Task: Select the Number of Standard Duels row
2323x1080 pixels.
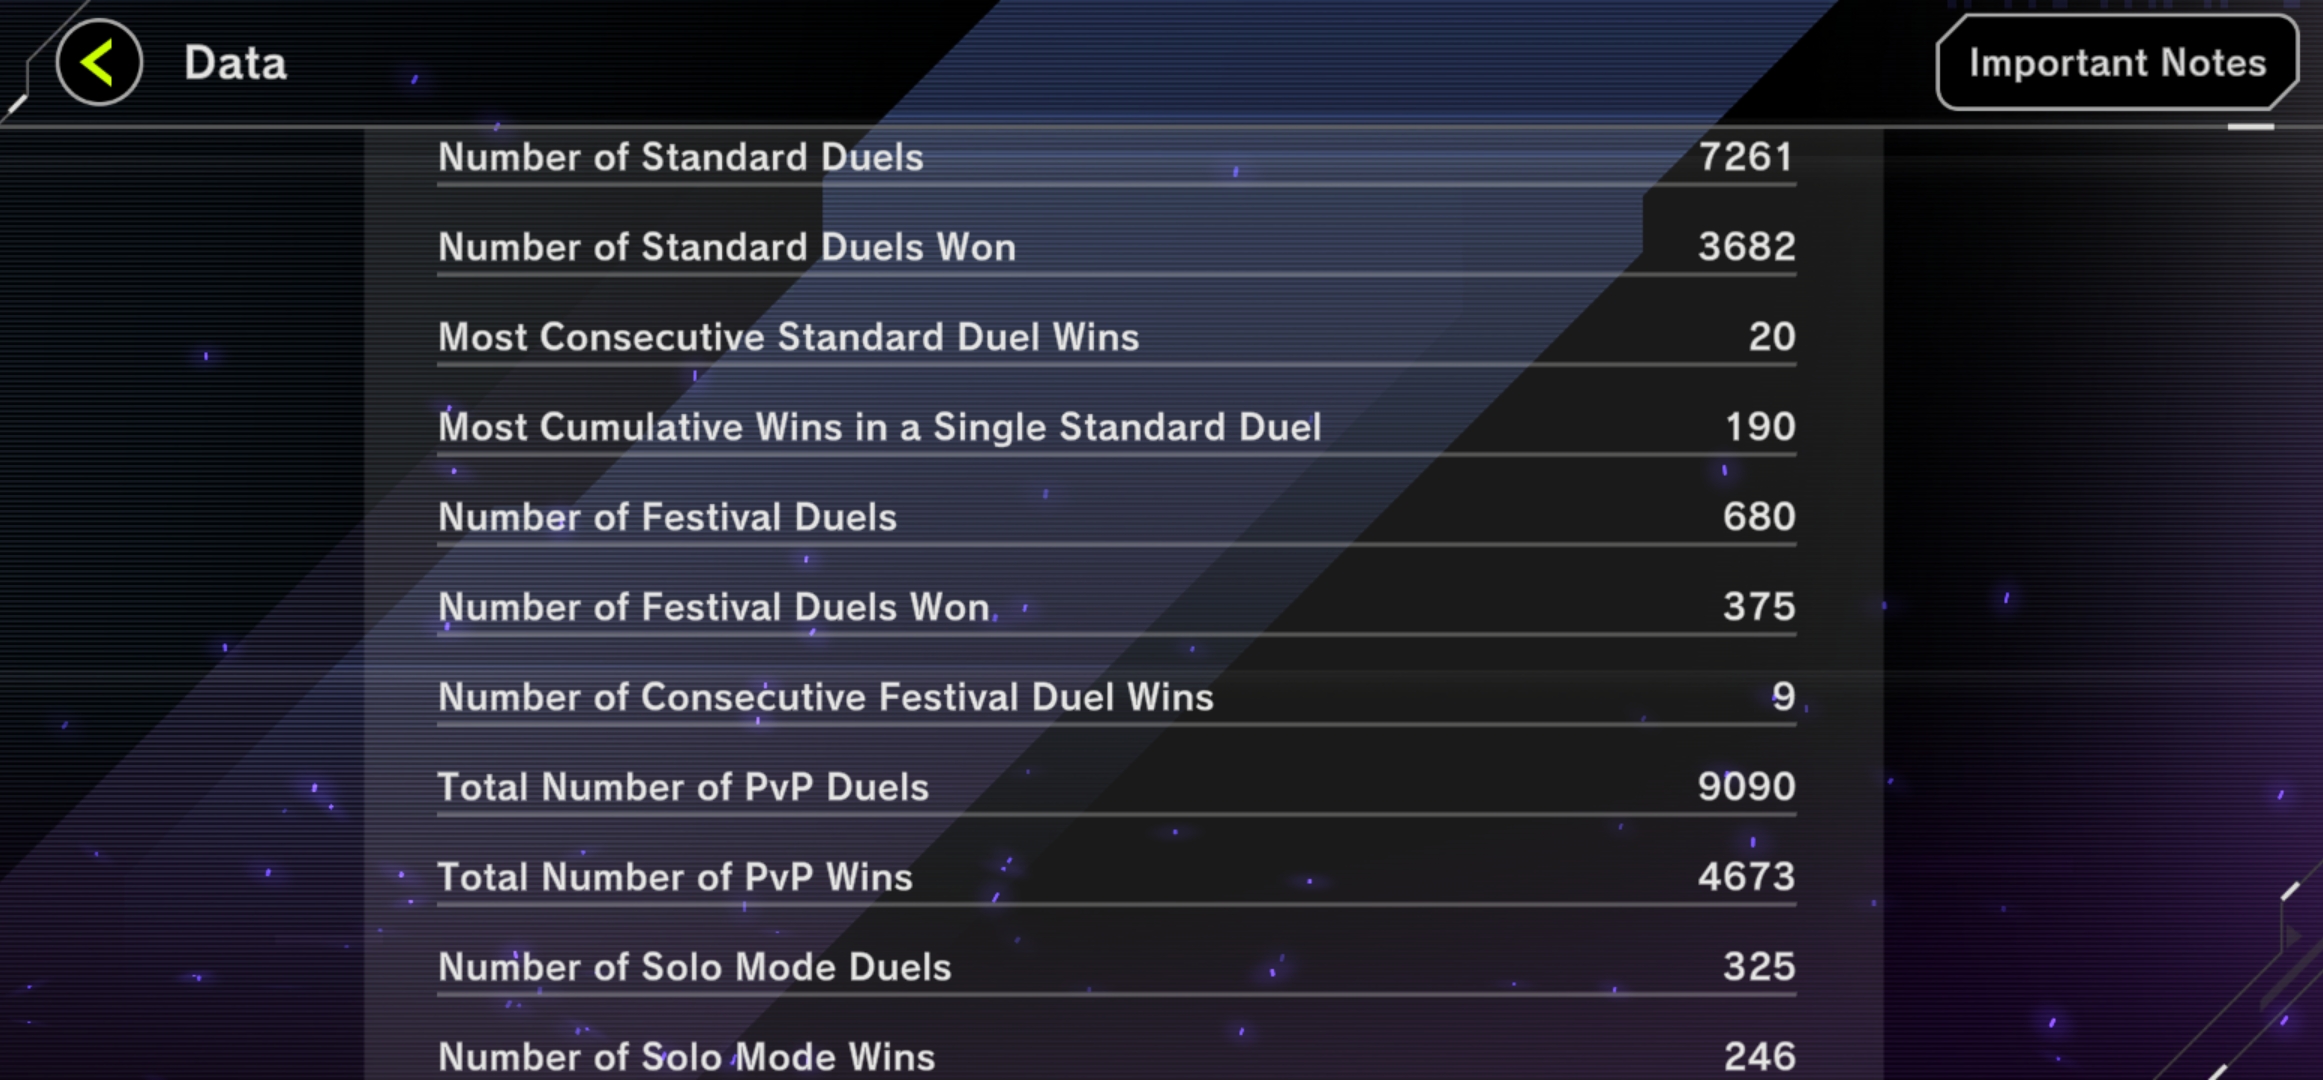Action: (1116, 157)
